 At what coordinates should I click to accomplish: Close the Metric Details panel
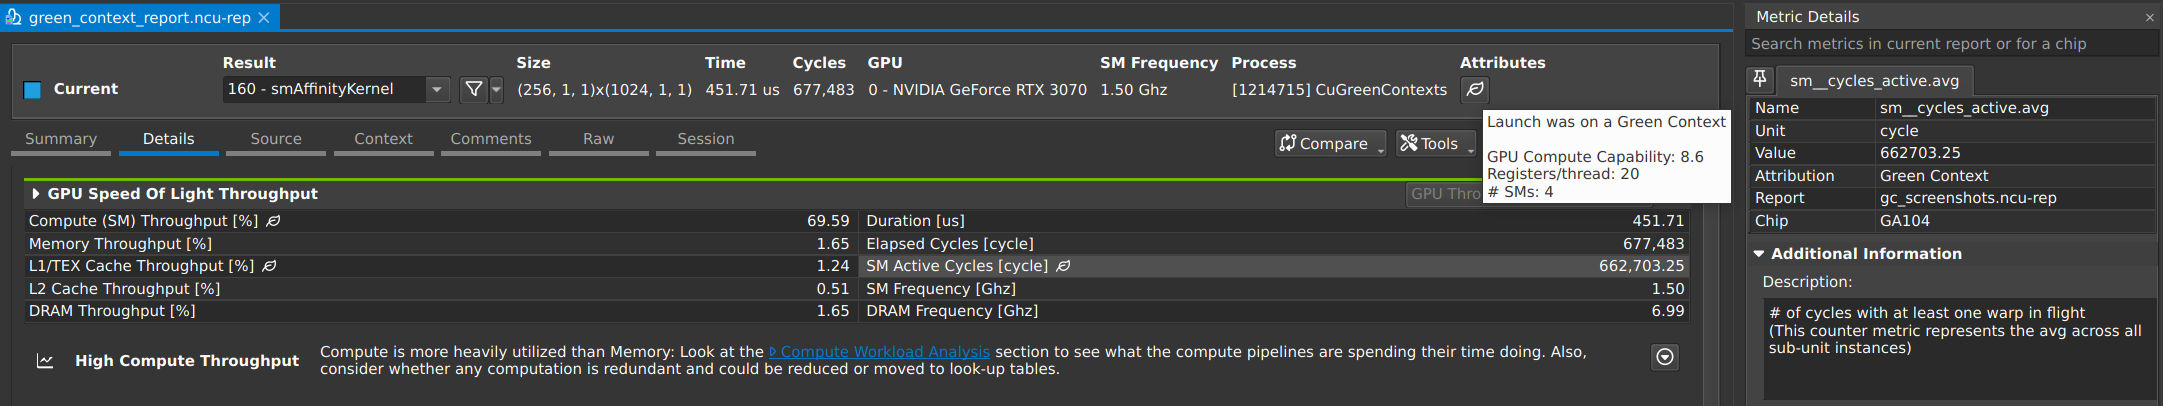point(2149,17)
